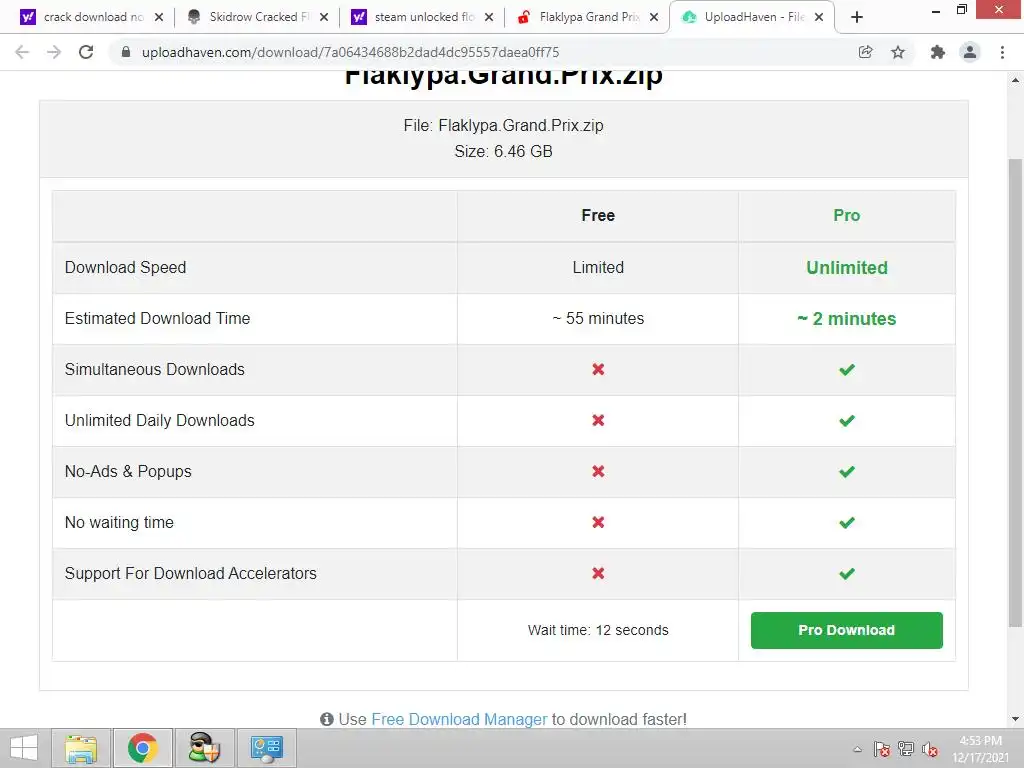Open the security agent taskbar icon
The height and width of the screenshot is (768, 1024).
click(x=204, y=748)
